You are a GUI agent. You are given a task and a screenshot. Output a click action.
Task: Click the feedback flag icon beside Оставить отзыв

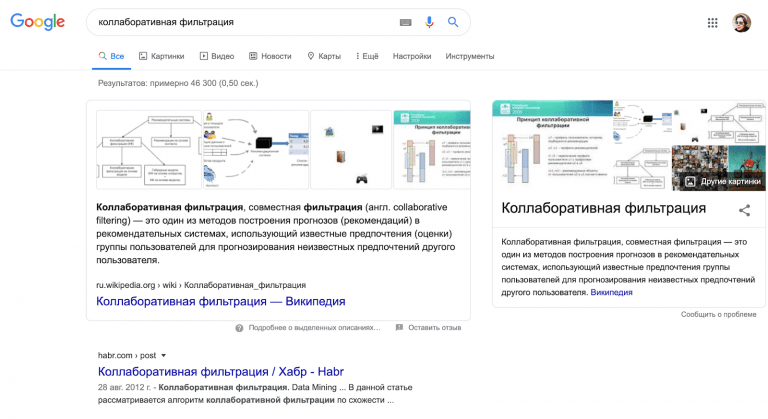tap(399, 327)
